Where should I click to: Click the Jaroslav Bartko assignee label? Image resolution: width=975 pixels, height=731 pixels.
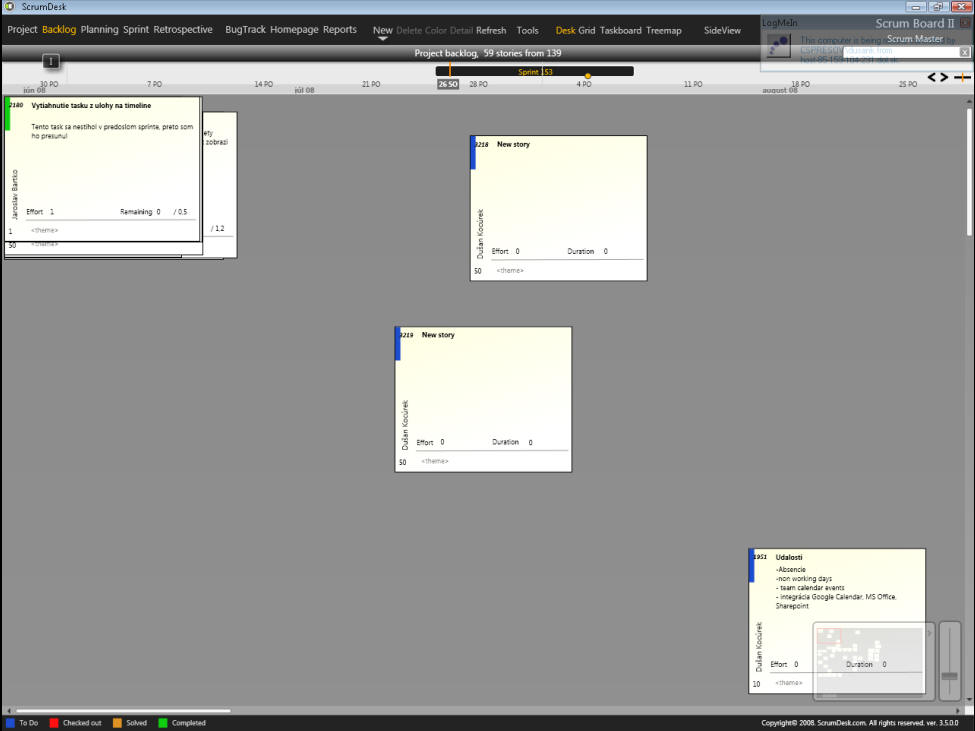click(x=15, y=194)
